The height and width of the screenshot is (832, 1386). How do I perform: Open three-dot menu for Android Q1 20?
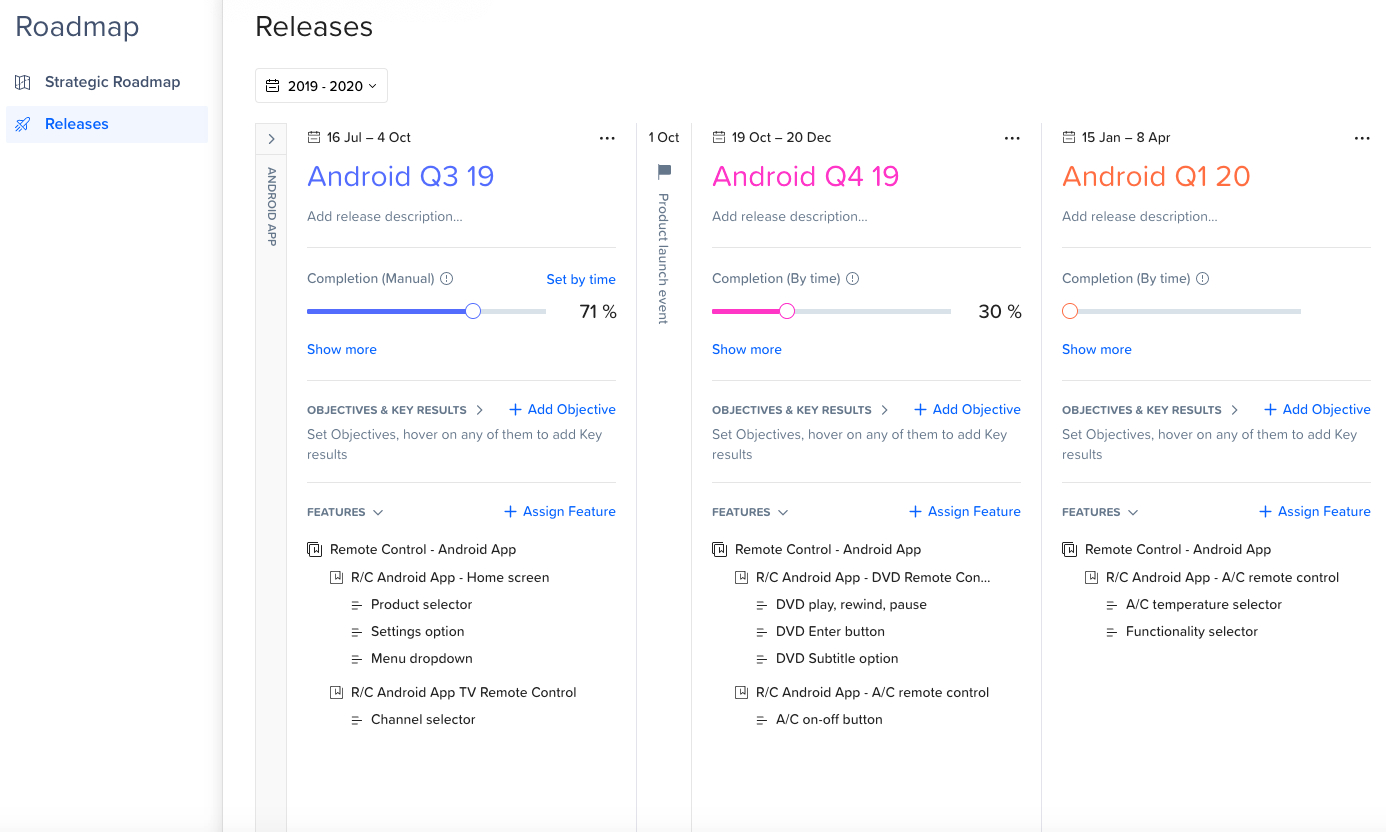[x=1362, y=138]
